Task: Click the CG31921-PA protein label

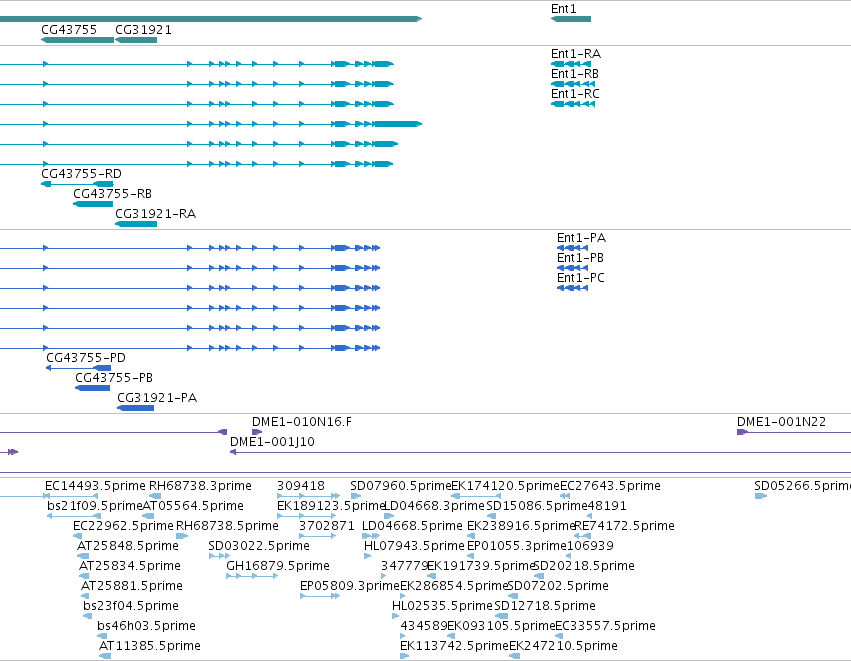Action: (x=157, y=398)
